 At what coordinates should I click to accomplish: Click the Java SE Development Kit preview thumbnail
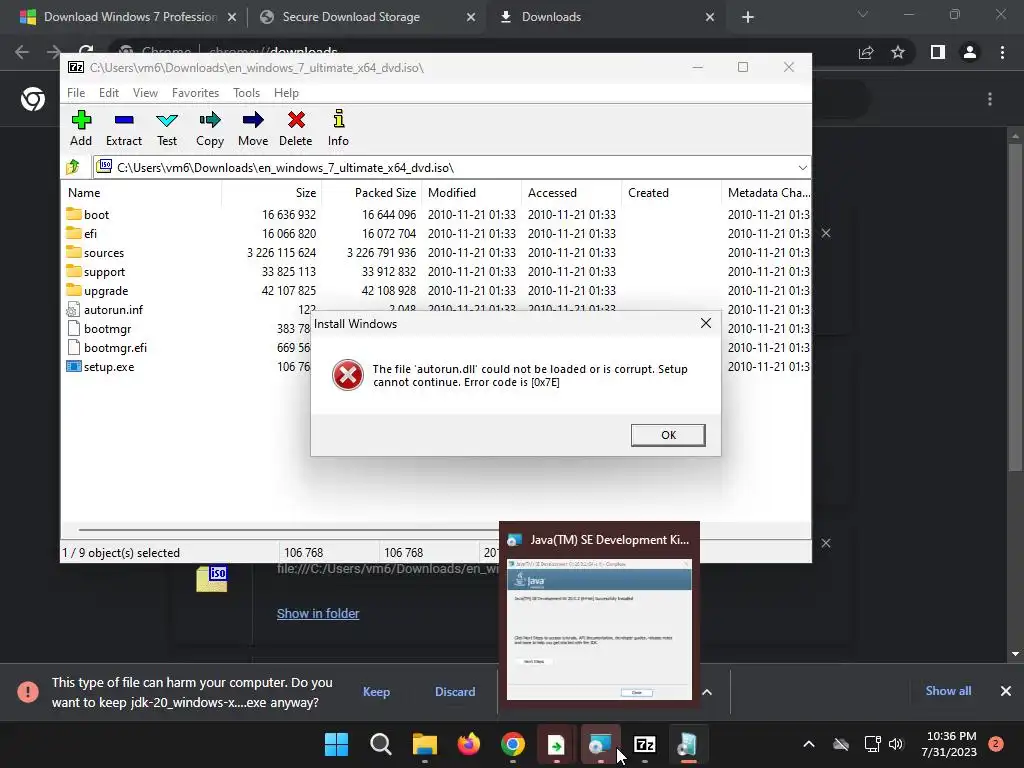[x=600, y=629]
